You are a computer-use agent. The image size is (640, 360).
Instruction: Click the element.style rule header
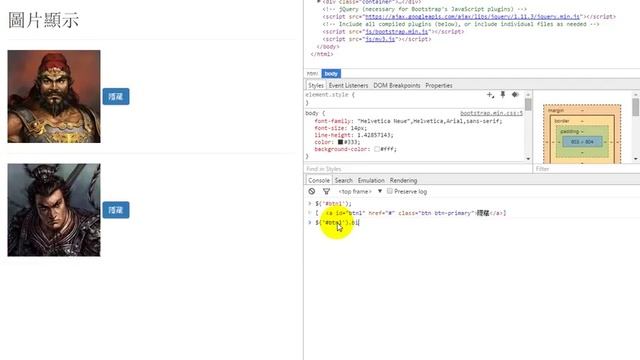(x=330, y=95)
